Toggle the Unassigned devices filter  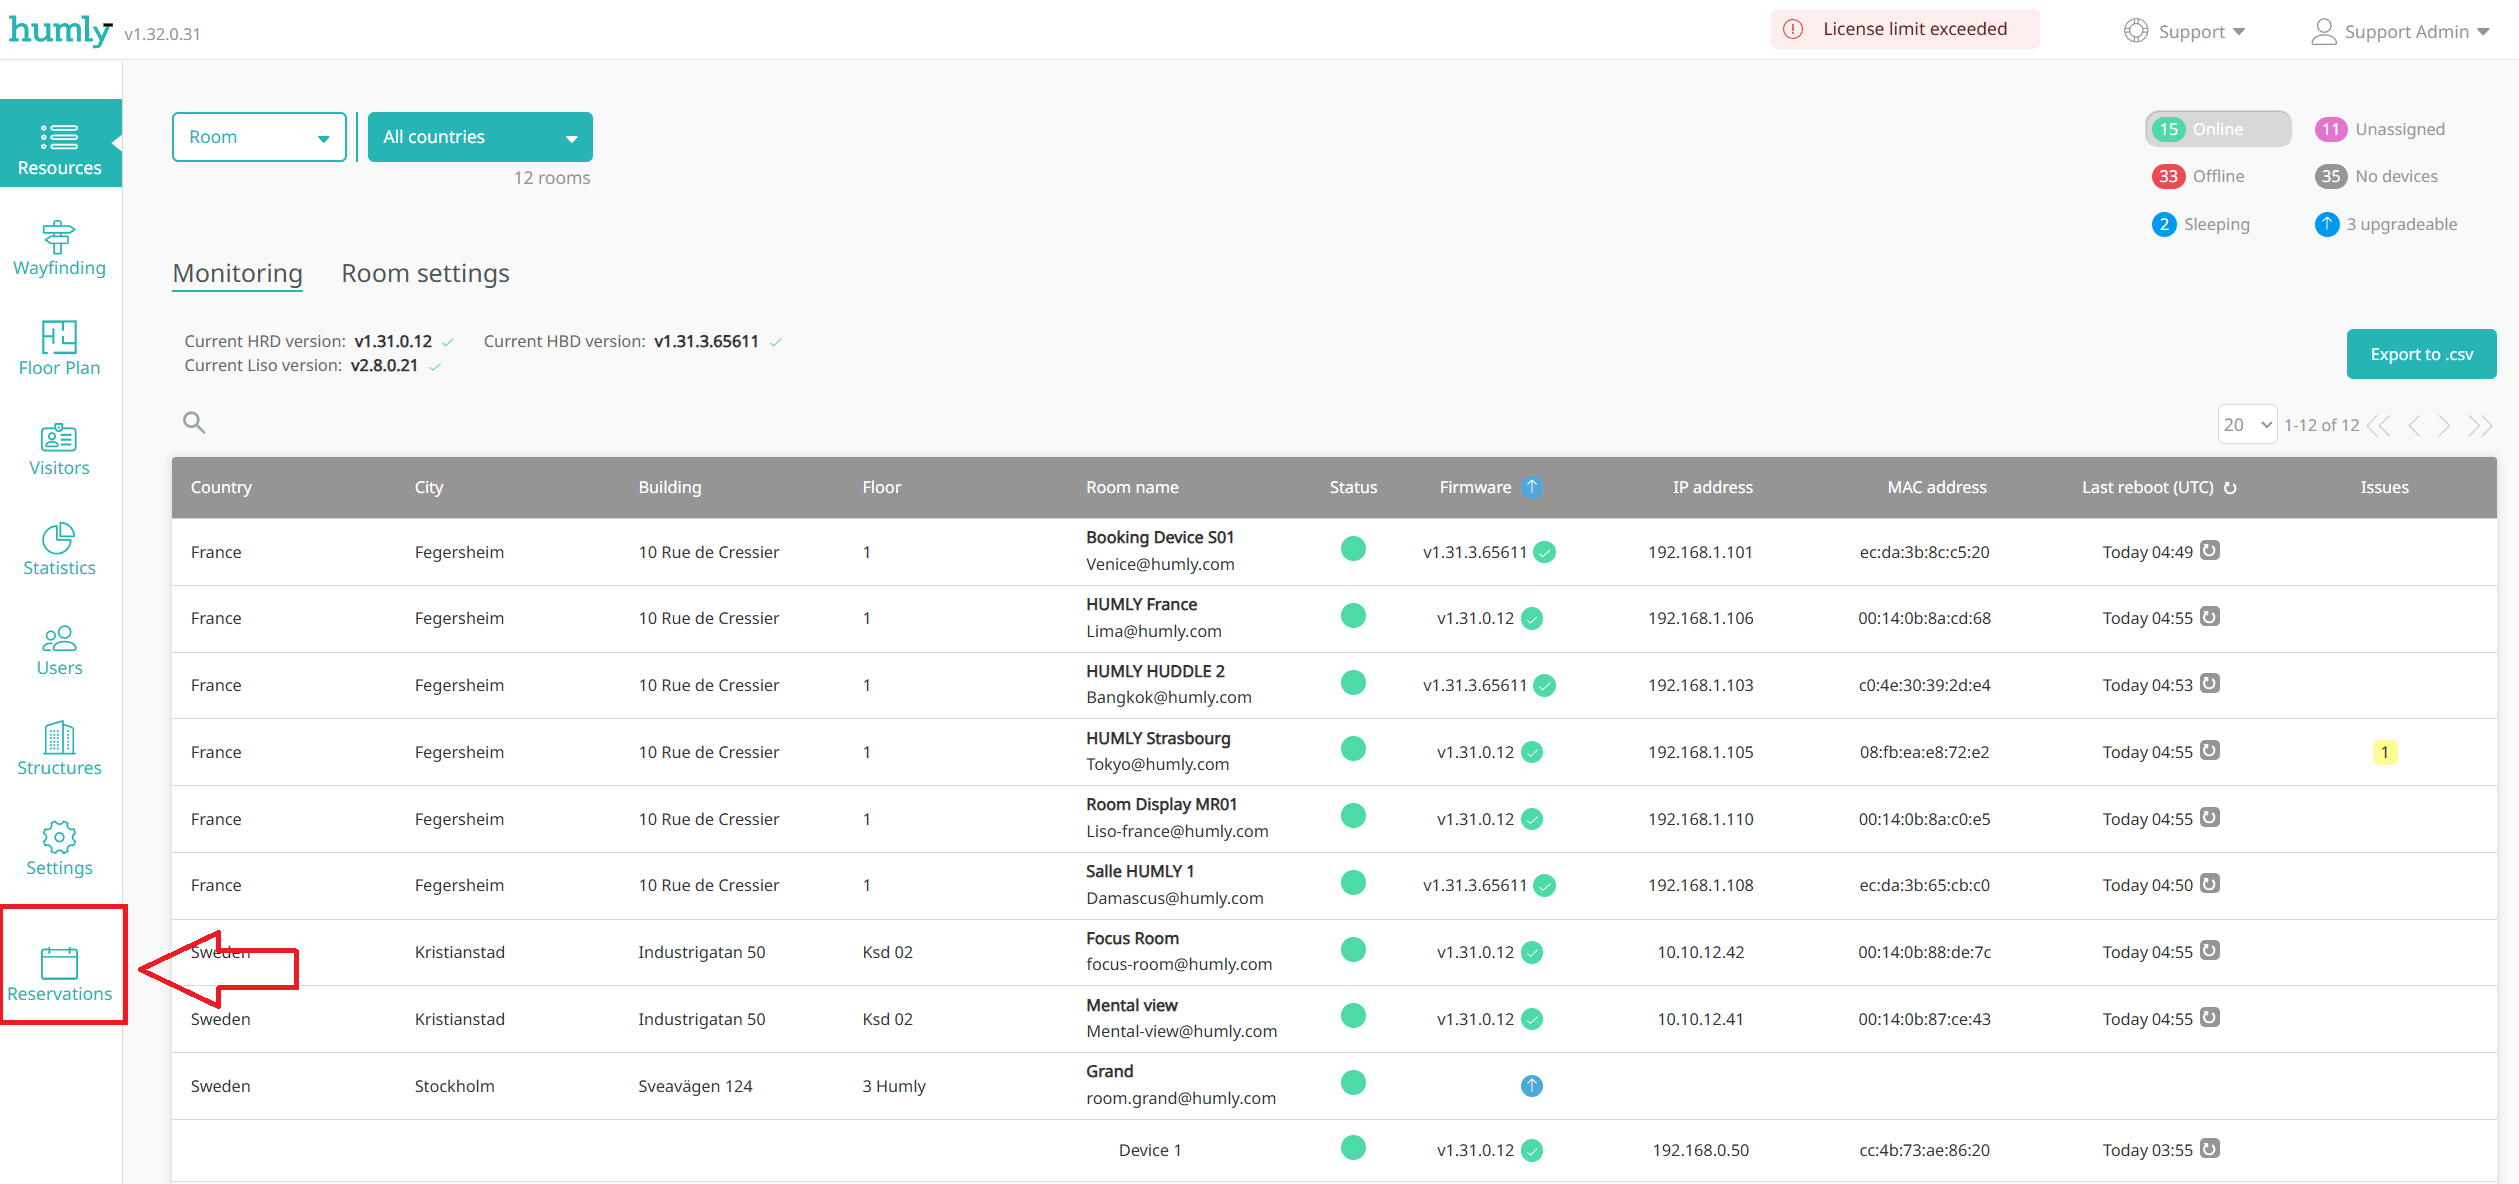click(2379, 129)
